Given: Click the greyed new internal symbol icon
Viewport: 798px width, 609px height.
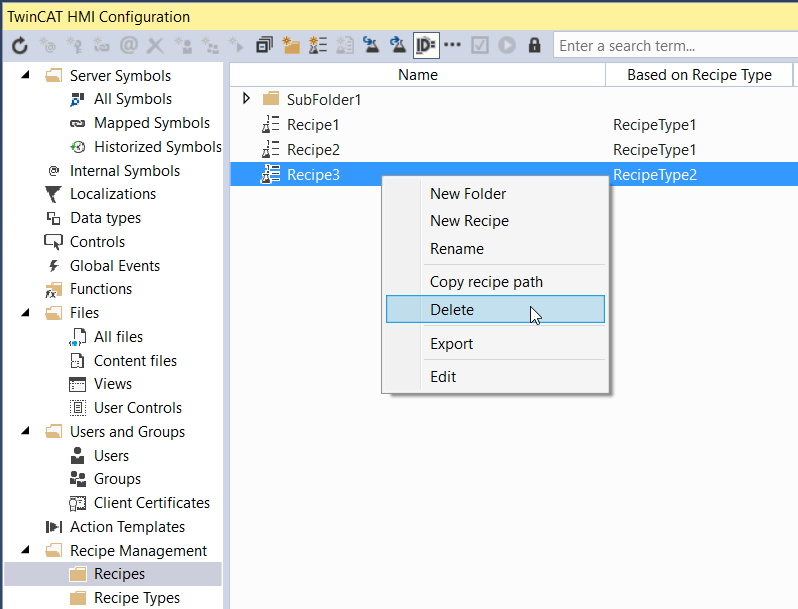Looking at the screenshot, I should click(48, 46).
